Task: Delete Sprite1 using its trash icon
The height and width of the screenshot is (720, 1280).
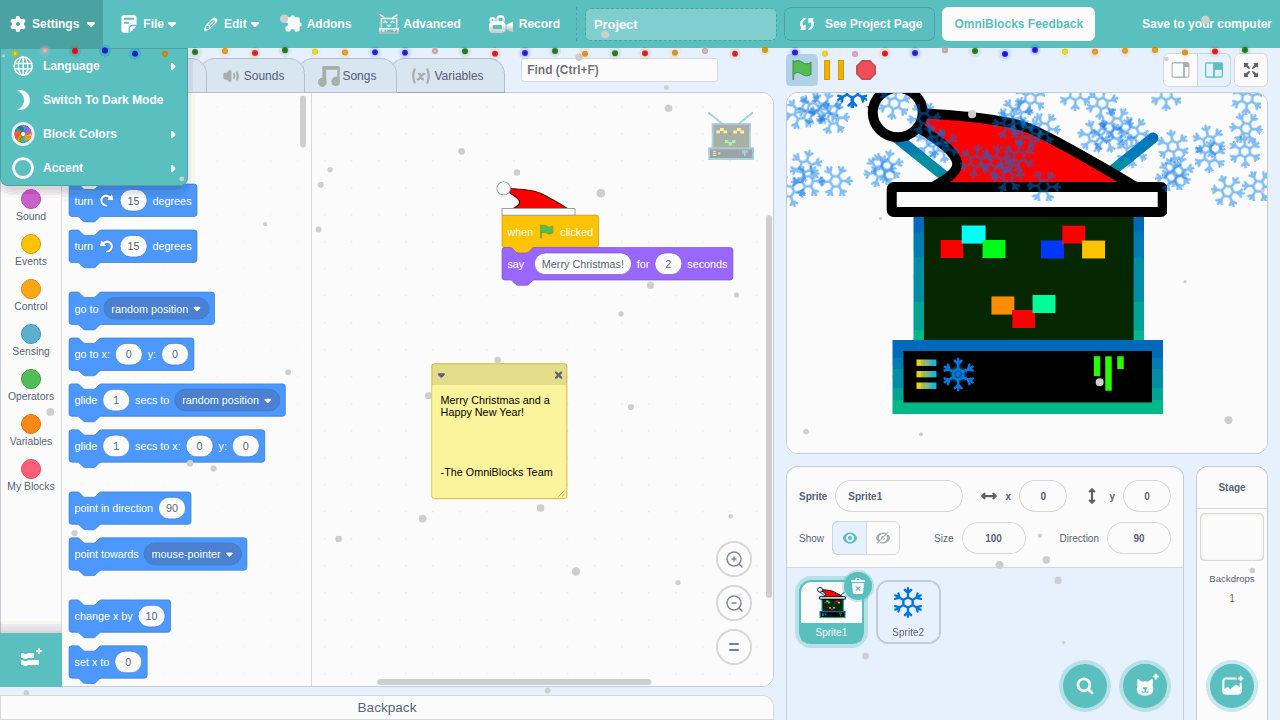Action: [x=858, y=587]
